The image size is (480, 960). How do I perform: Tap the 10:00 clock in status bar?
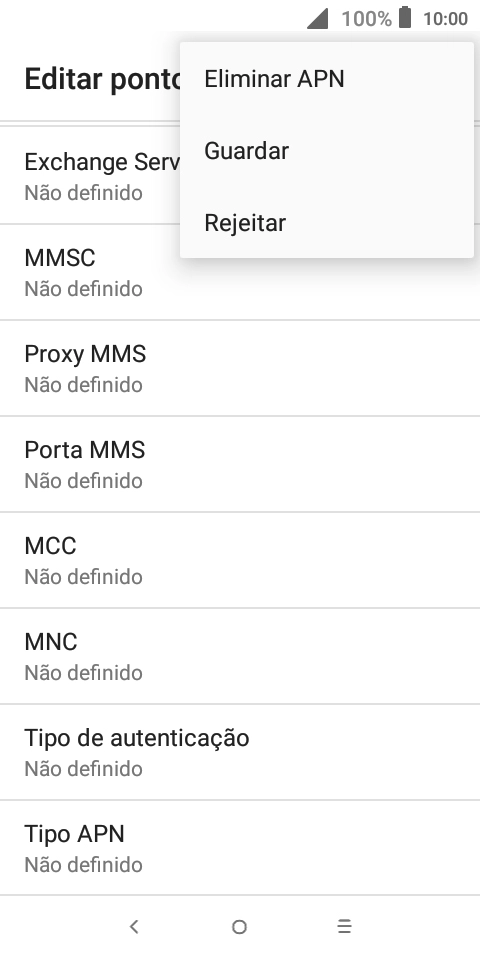coord(446,19)
